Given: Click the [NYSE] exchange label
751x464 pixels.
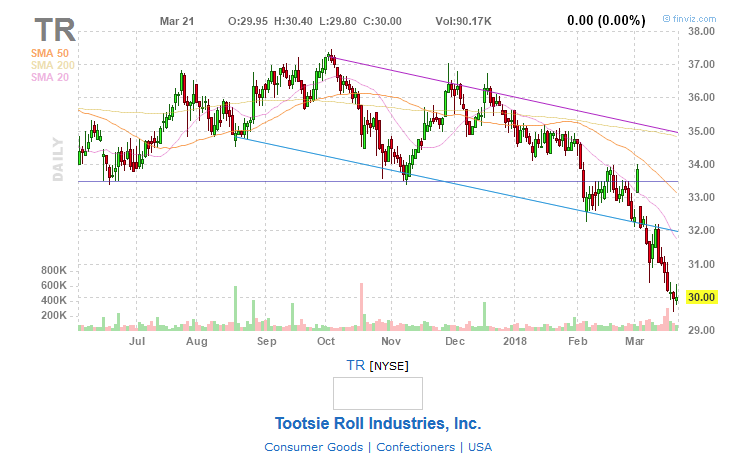Looking at the screenshot, I should pos(389,366).
